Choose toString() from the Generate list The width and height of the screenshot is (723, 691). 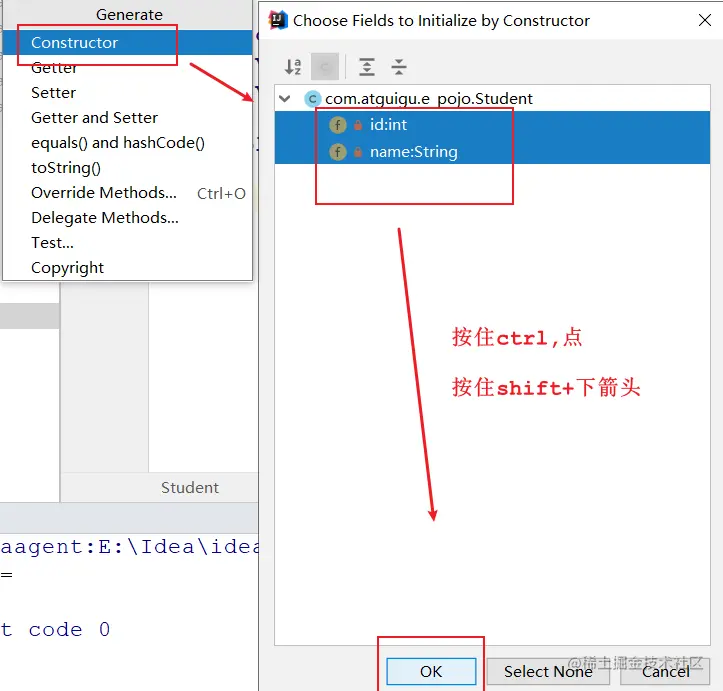coord(127,168)
